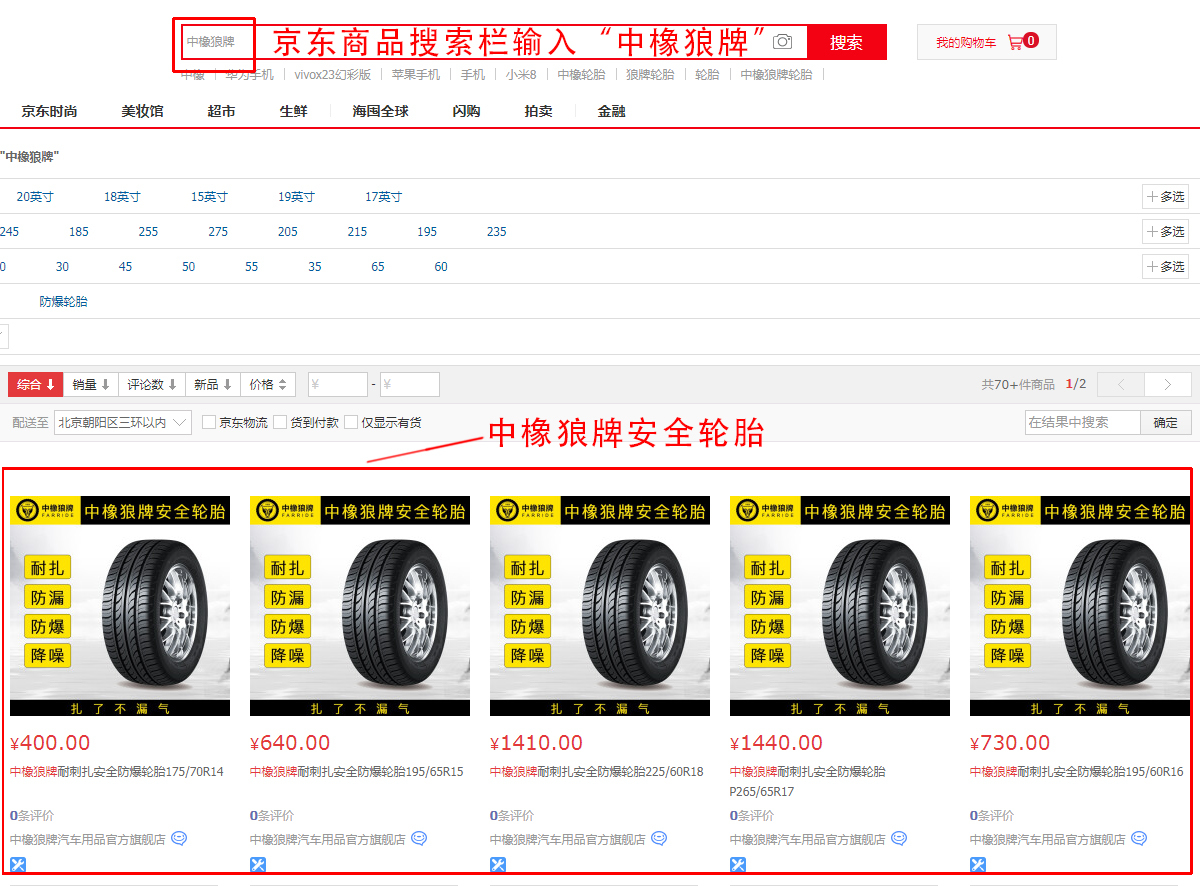The image size is (1200, 886).
Task: Open product title ending in 175/70R14
Action: click(117, 772)
